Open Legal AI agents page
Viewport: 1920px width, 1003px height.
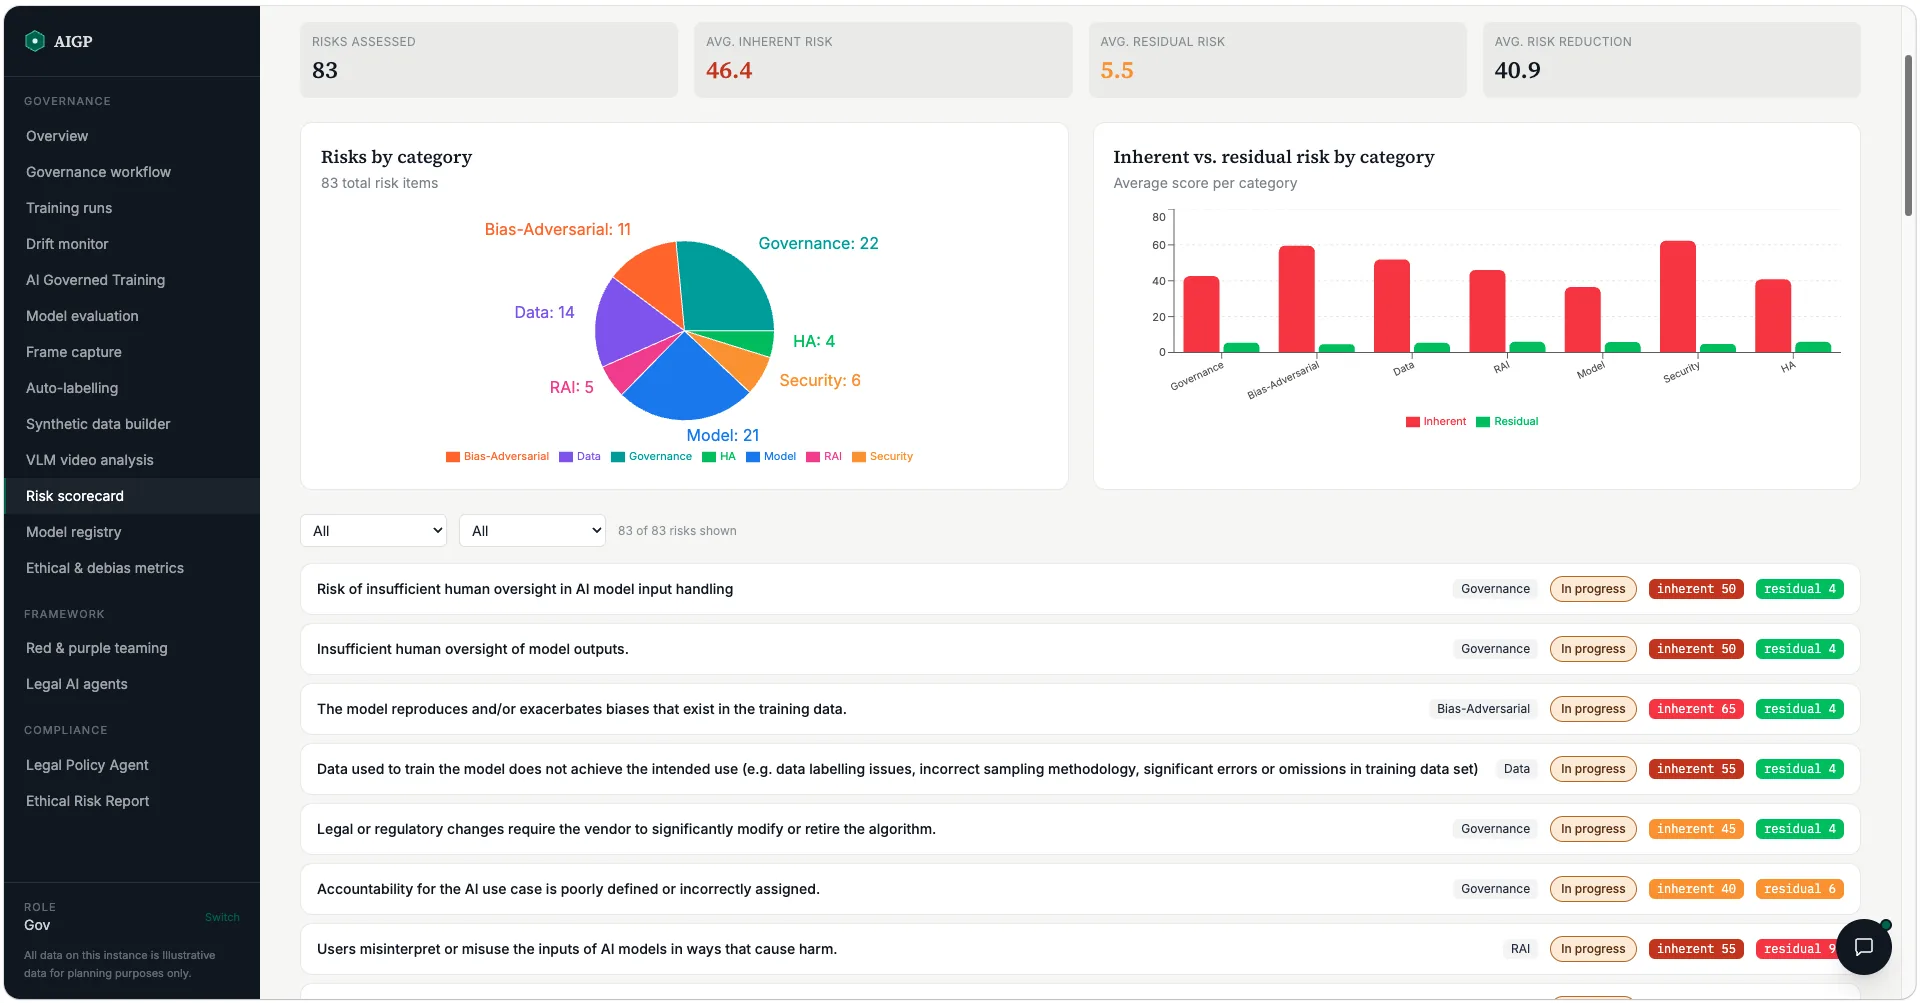[77, 684]
